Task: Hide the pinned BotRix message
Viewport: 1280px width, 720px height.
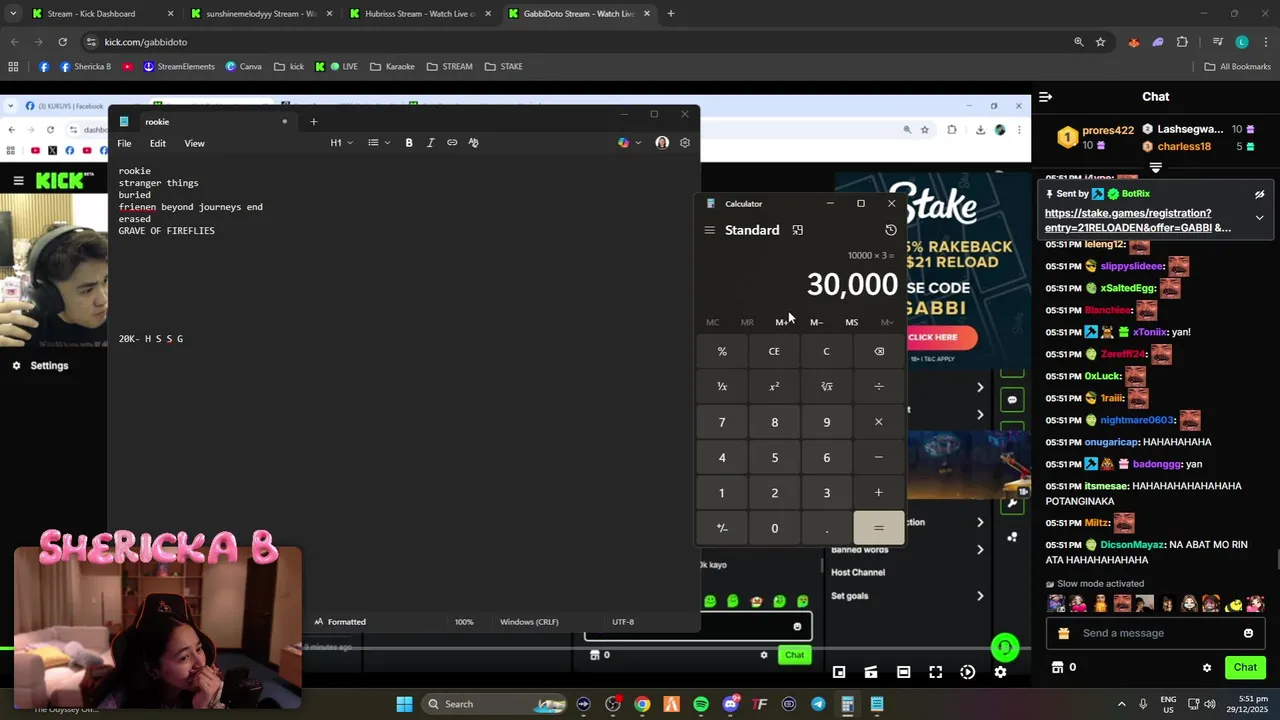Action: coord(1259,194)
